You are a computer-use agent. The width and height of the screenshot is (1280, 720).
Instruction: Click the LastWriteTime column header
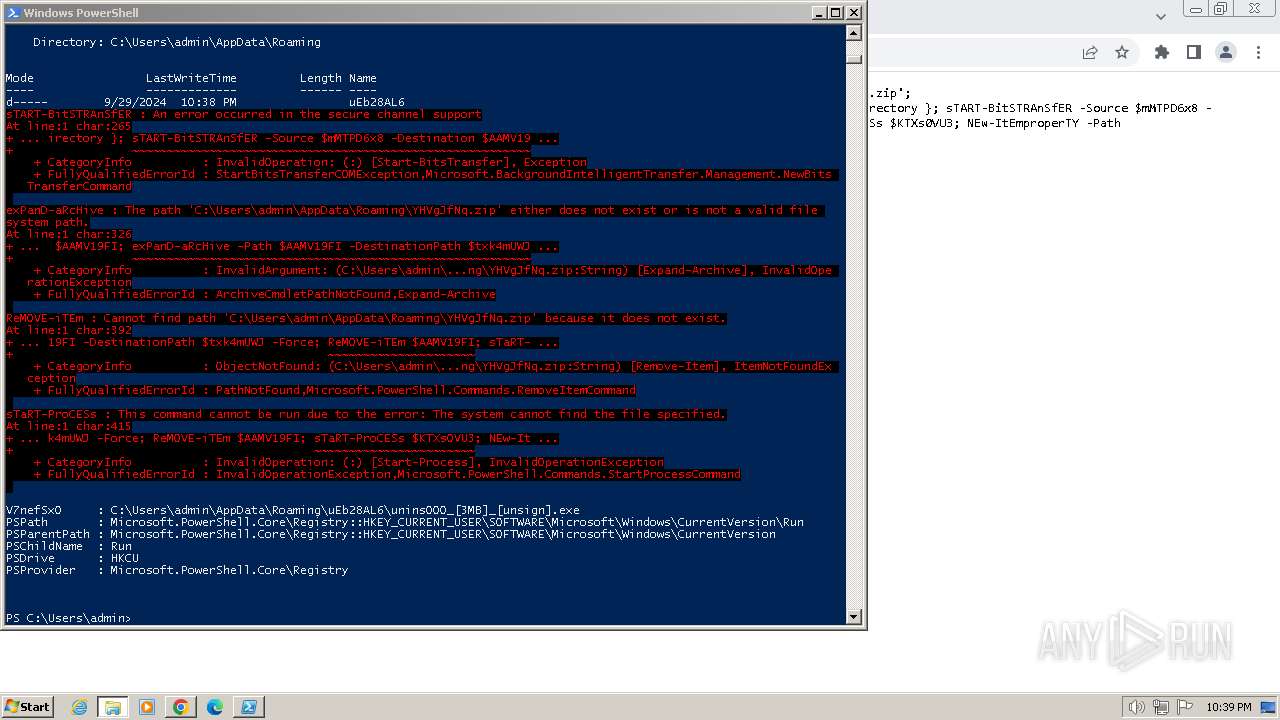pyautogui.click(x=191, y=78)
